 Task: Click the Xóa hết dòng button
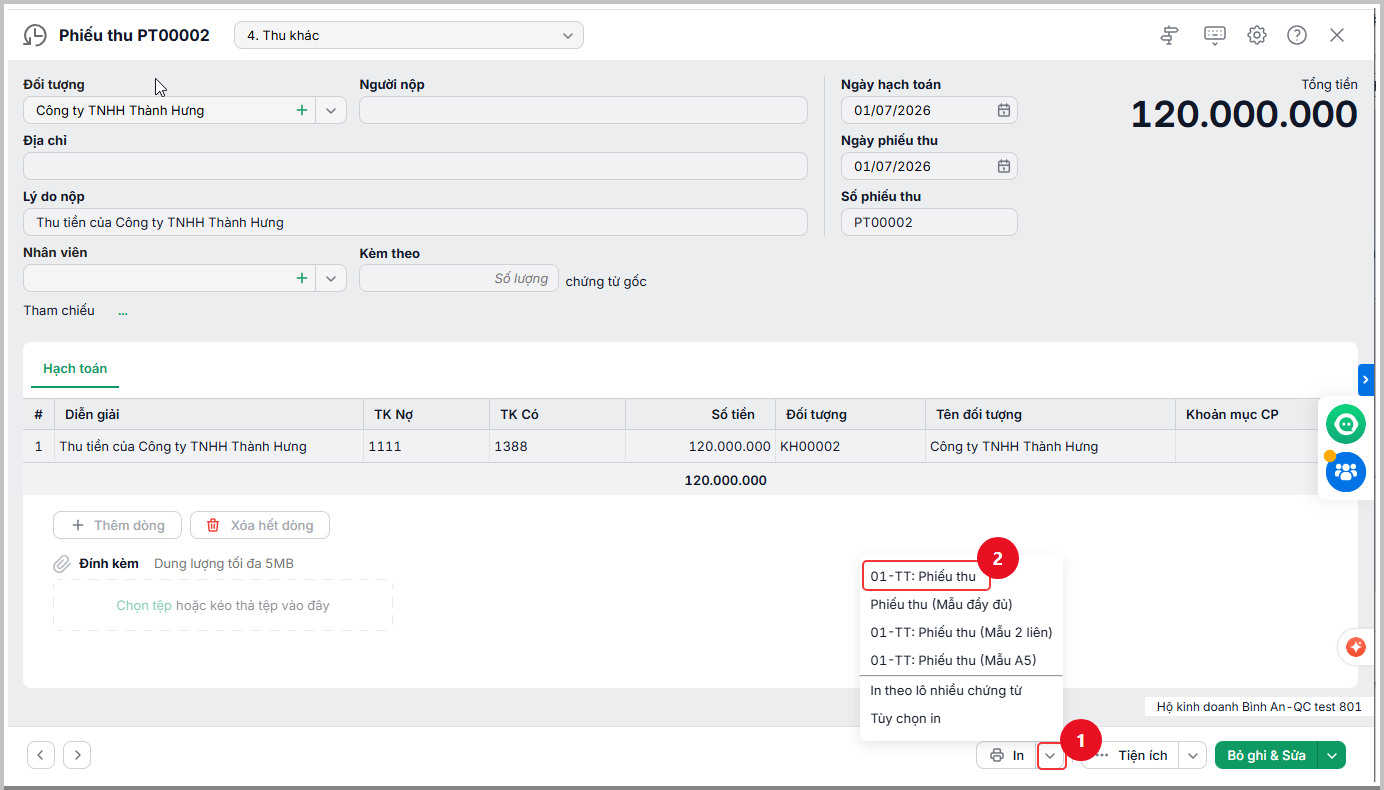point(260,525)
